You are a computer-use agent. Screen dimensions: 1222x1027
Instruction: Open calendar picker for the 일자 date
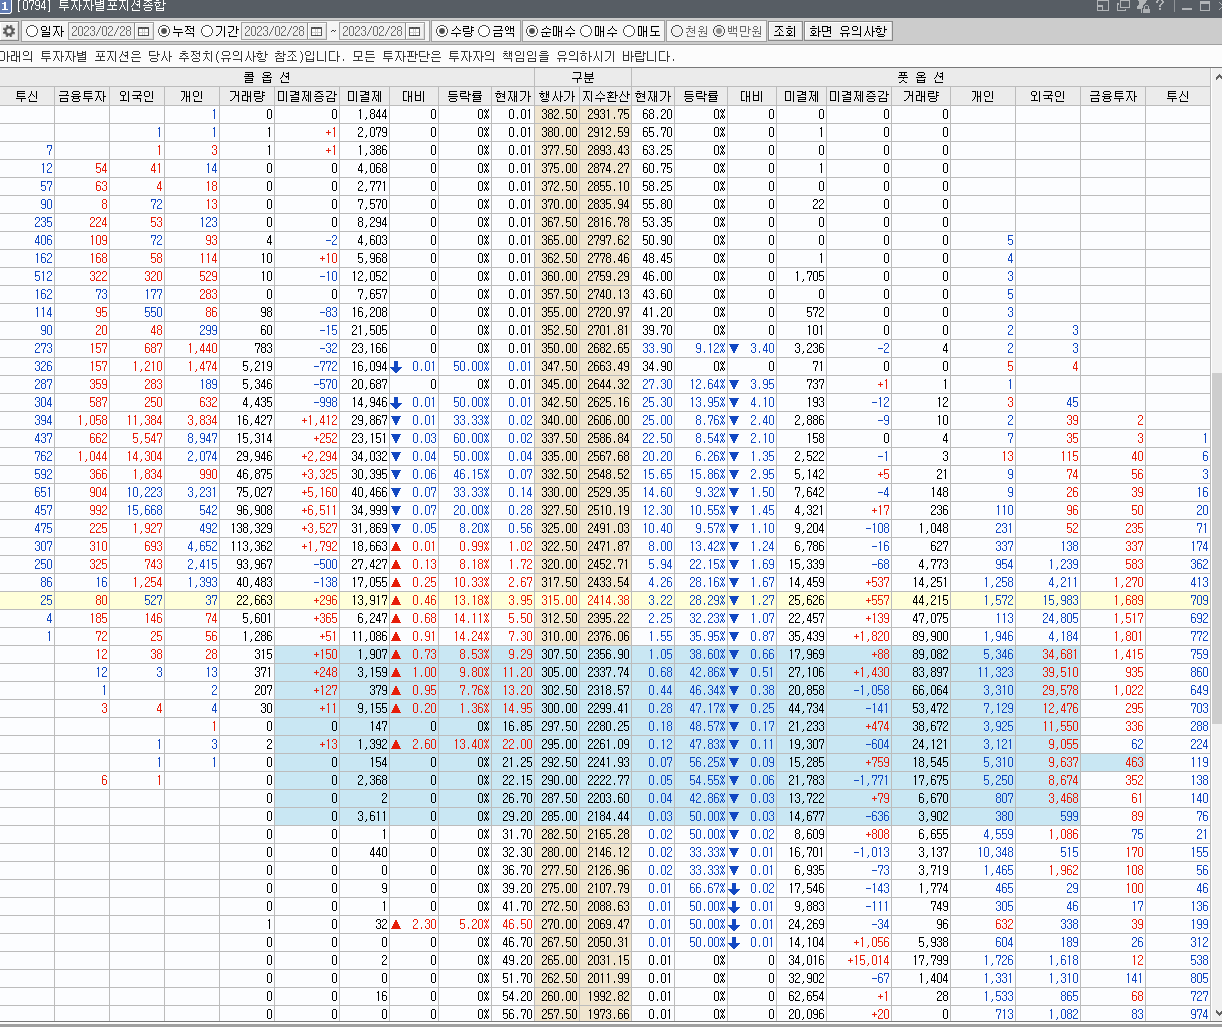(144, 31)
